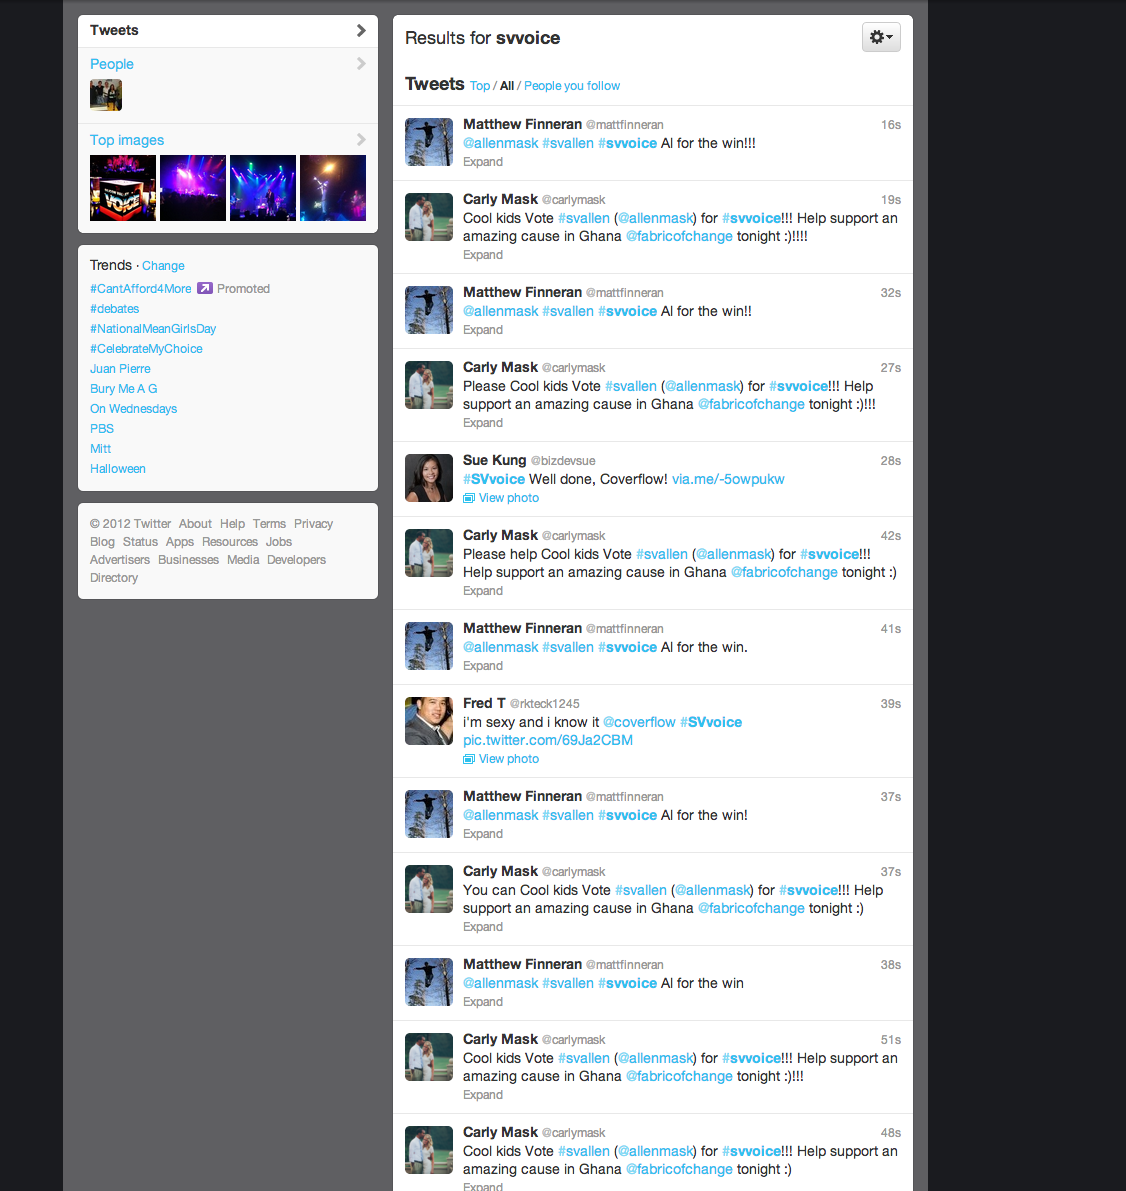Click the People result avatar thumbnail
The image size is (1126, 1191).
click(x=106, y=96)
